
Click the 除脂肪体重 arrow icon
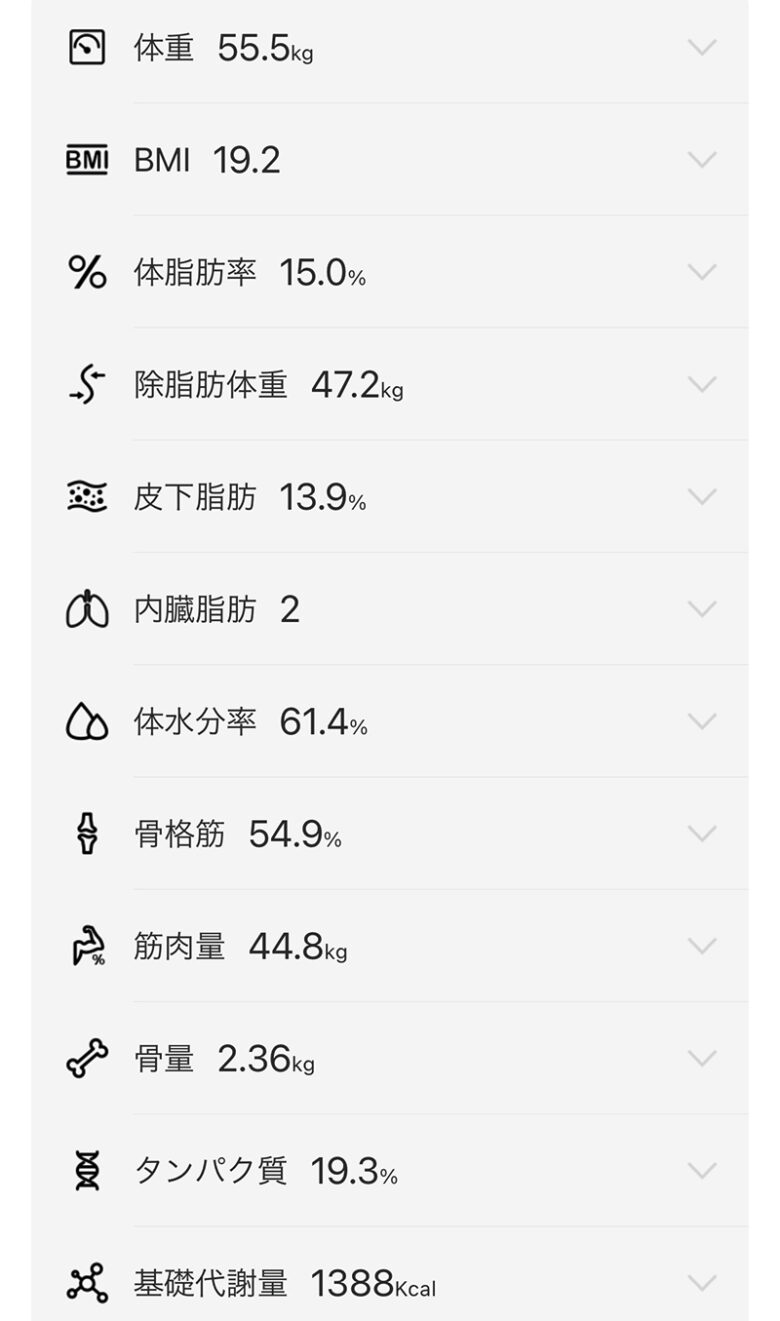[x=87, y=385]
